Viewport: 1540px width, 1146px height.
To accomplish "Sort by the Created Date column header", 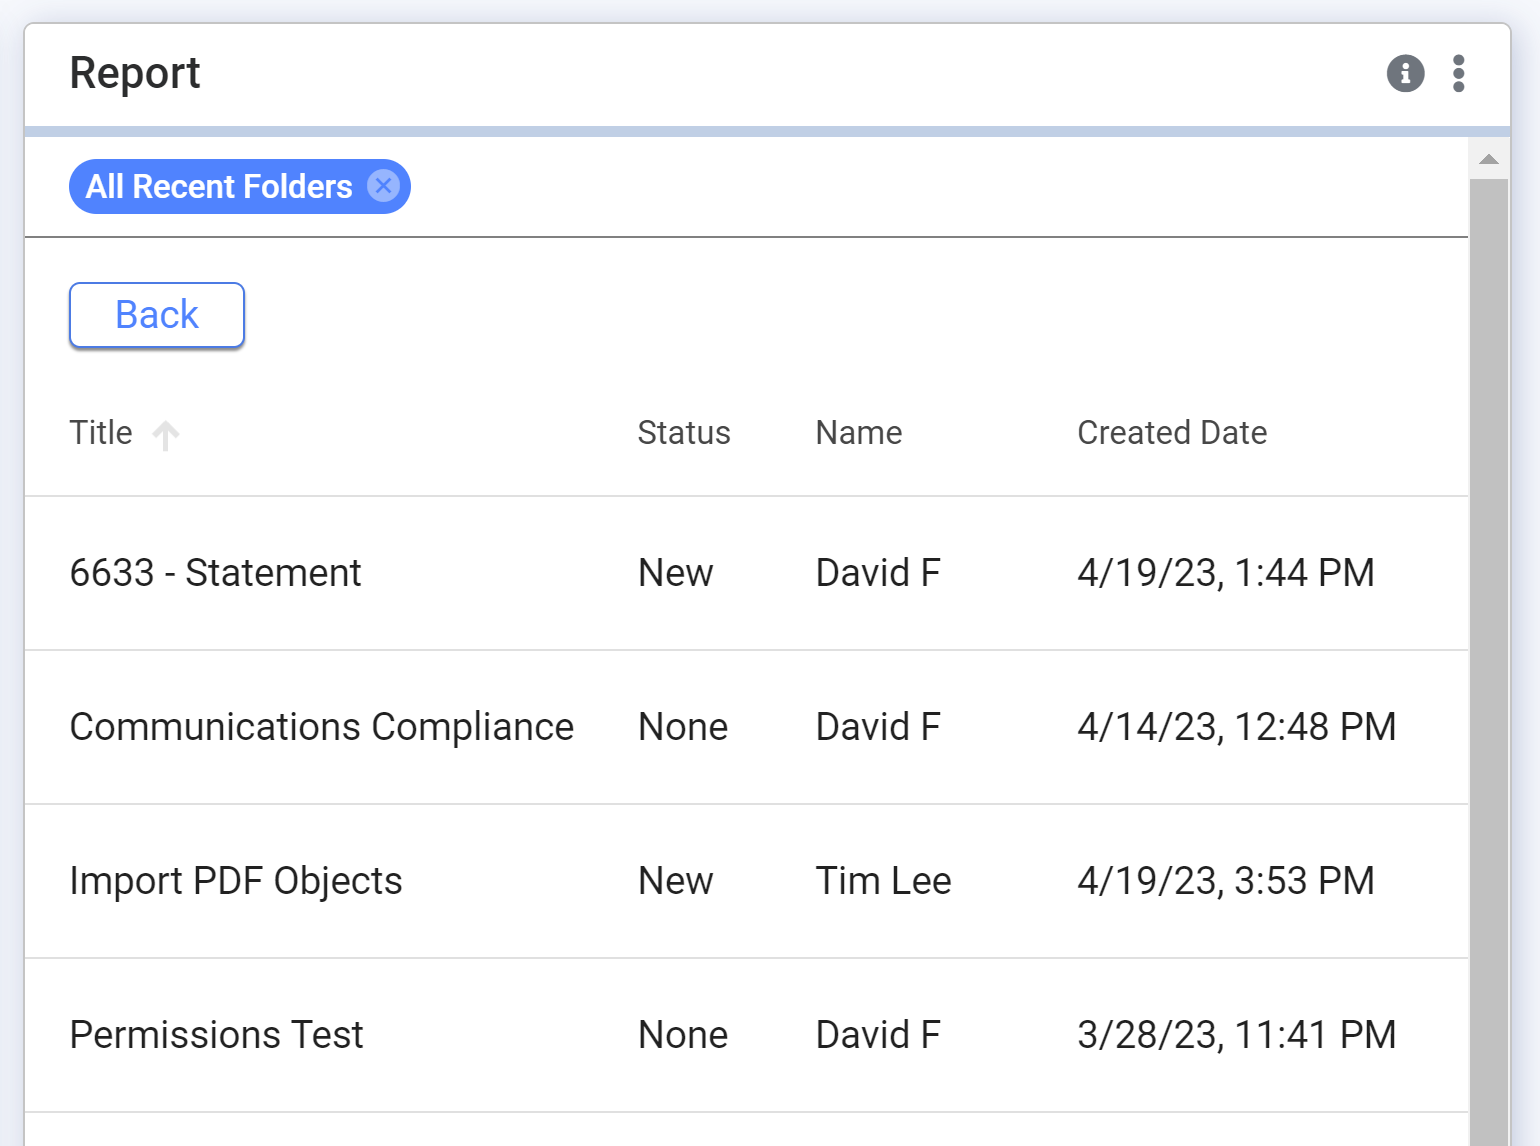I will point(1172,433).
